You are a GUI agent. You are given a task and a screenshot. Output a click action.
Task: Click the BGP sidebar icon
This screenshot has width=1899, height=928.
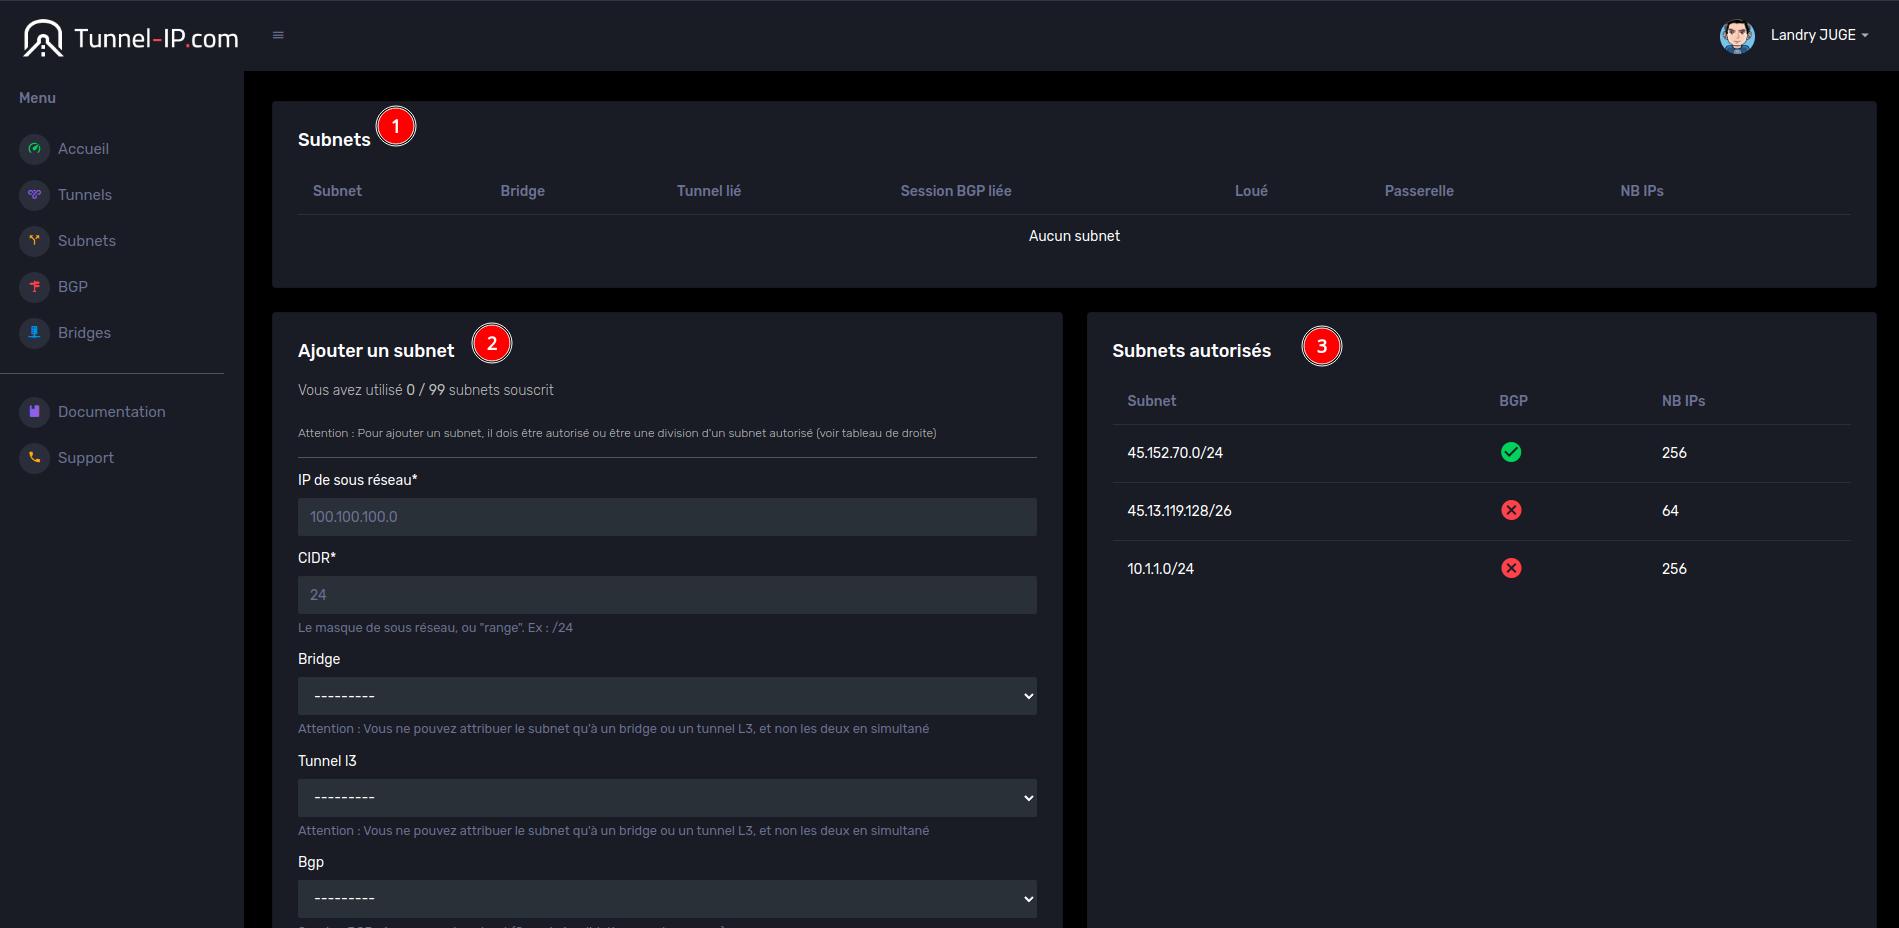[35, 287]
